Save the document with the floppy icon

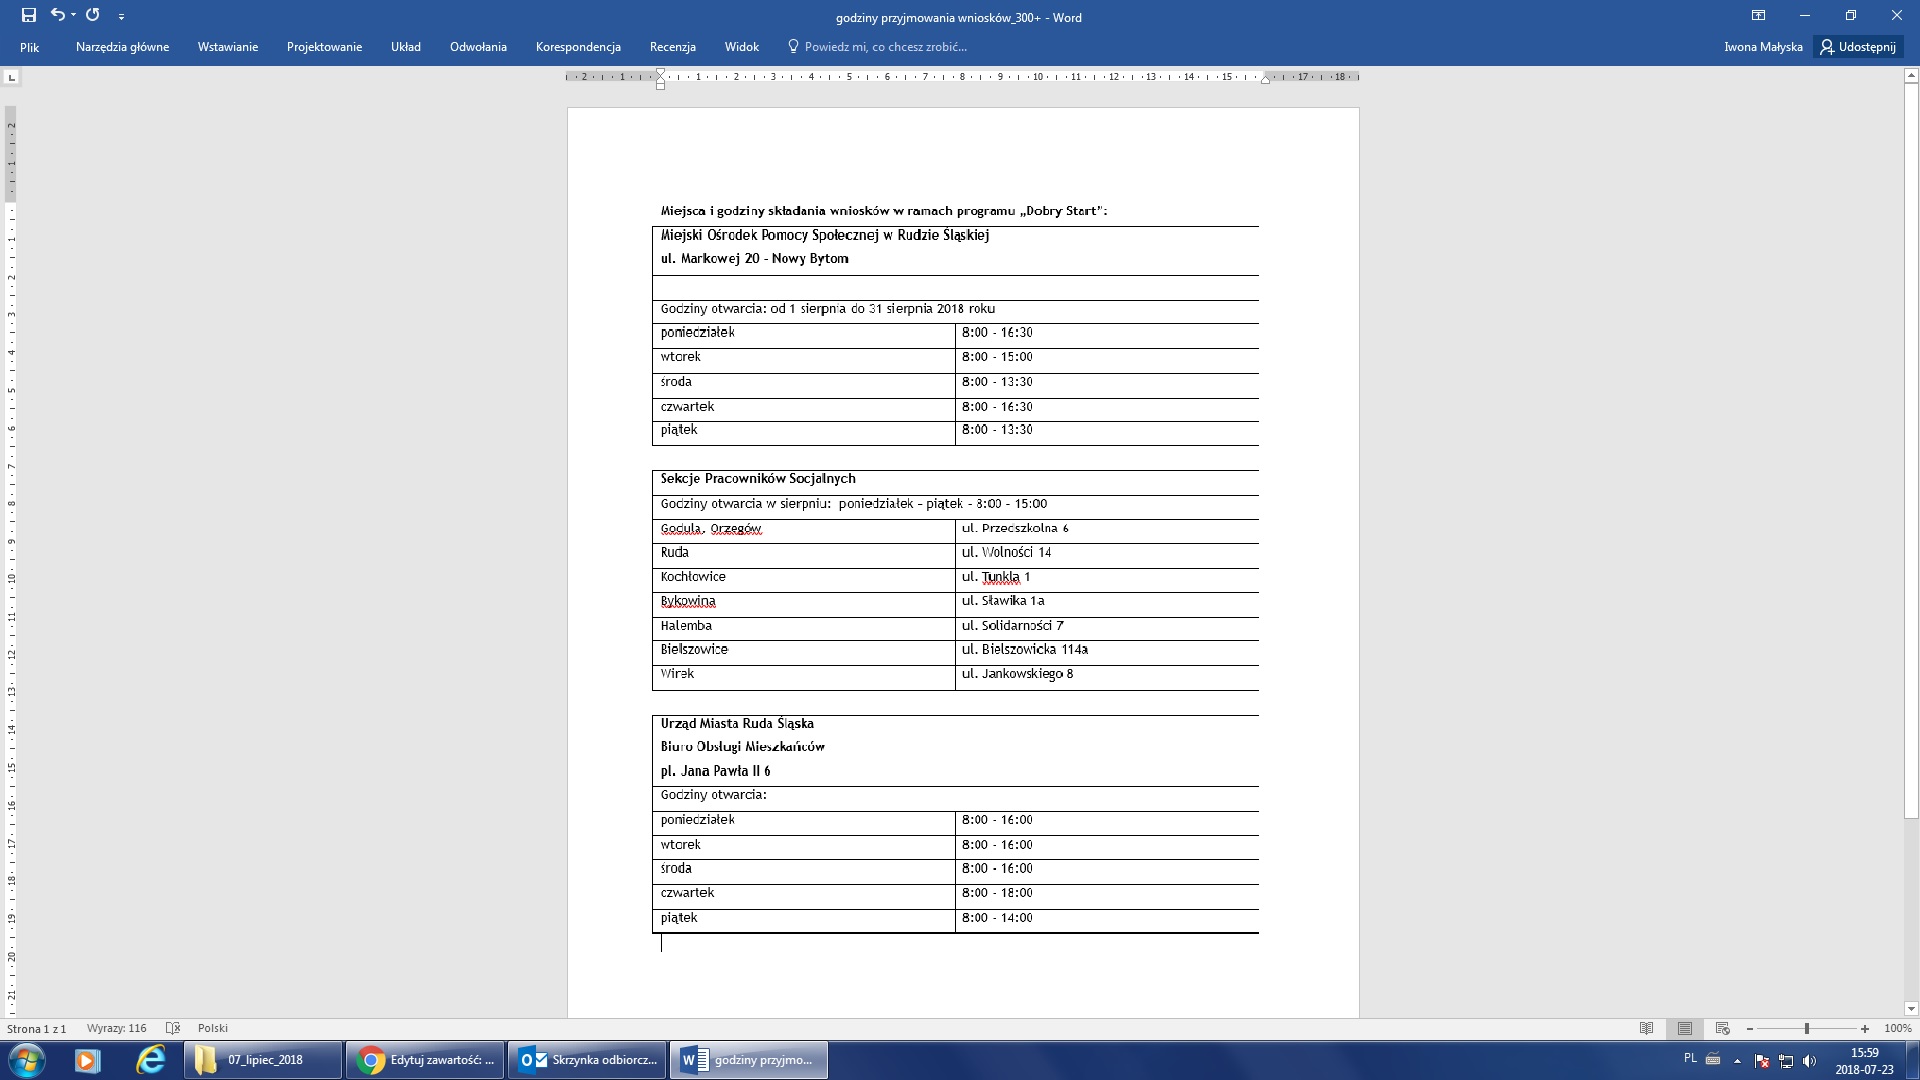pyautogui.click(x=29, y=15)
